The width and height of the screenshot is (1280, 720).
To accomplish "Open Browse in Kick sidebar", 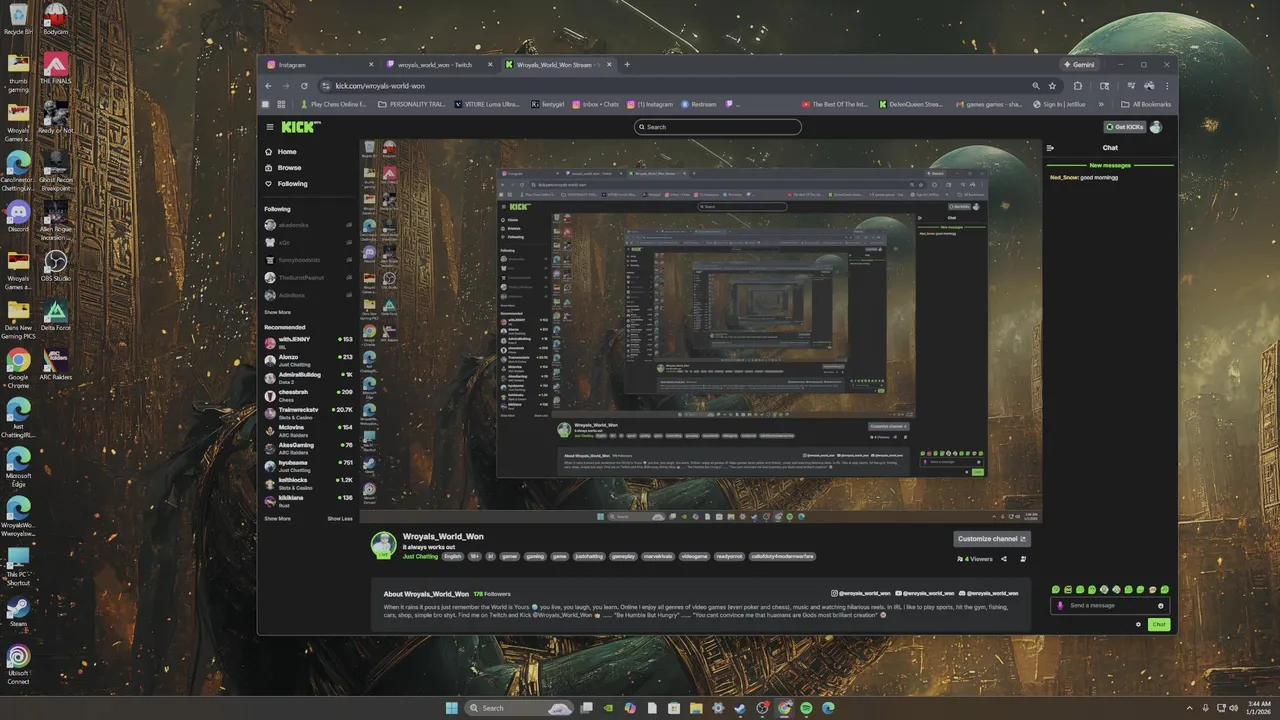I will pyautogui.click(x=289, y=168).
